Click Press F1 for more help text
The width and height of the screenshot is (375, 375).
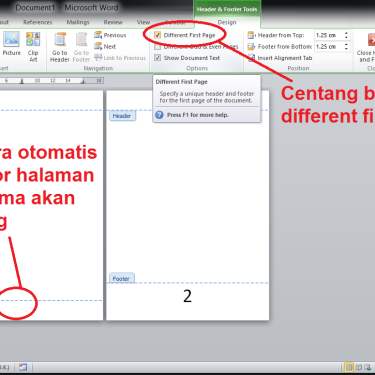point(198,115)
